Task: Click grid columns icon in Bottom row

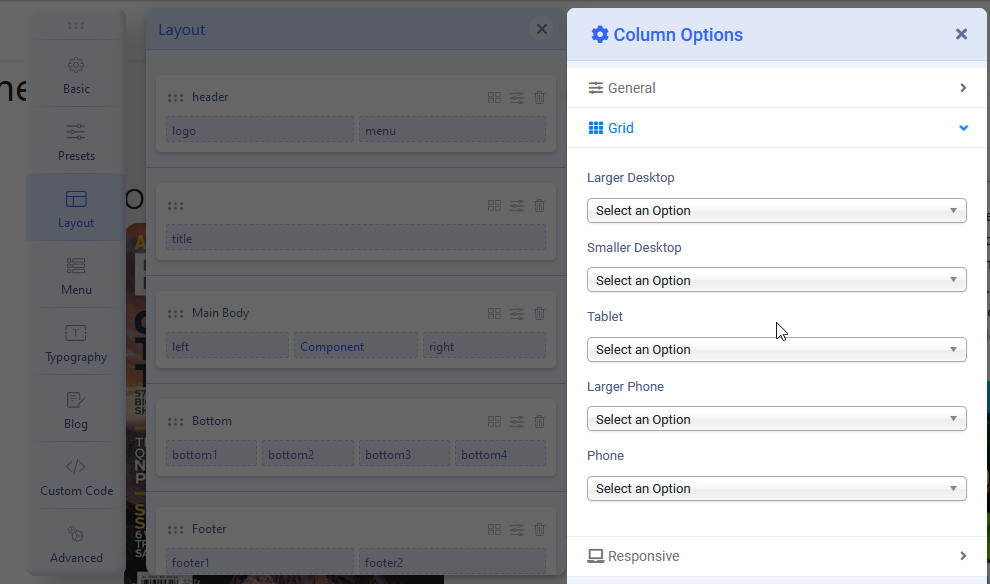Action: [494, 421]
